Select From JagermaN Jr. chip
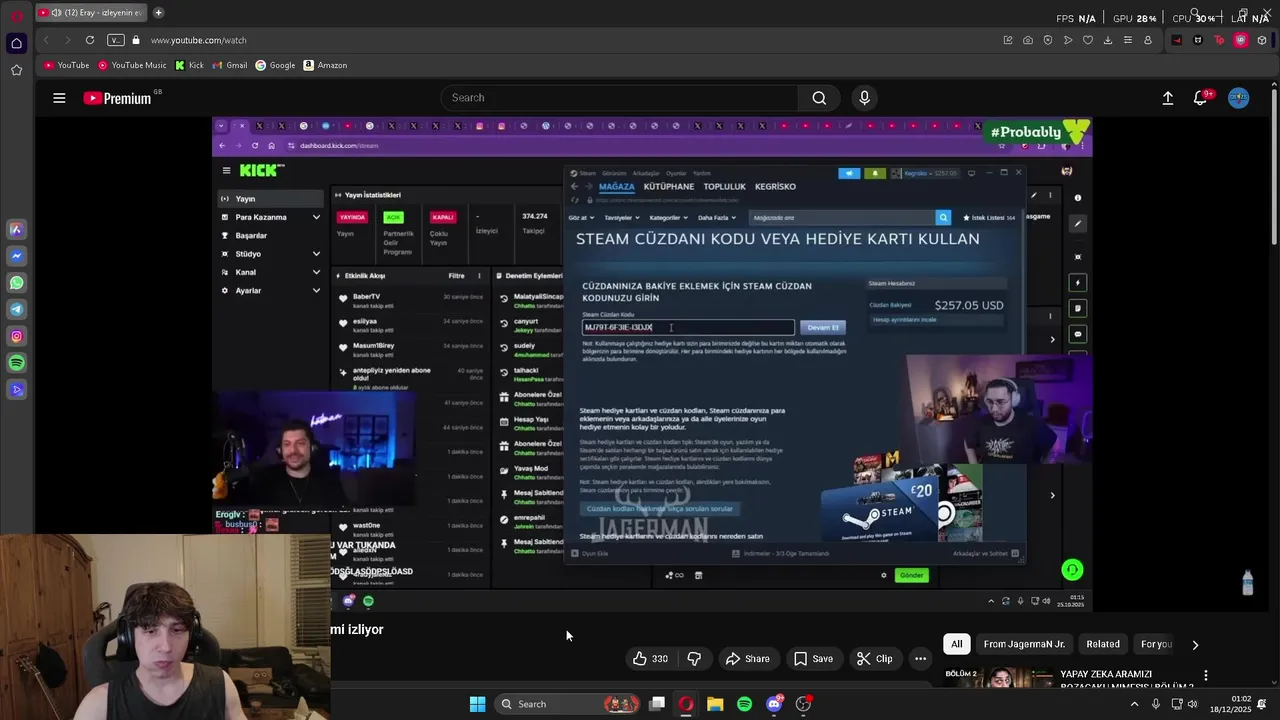This screenshot has height=720, width=1280. point(1024,644)
